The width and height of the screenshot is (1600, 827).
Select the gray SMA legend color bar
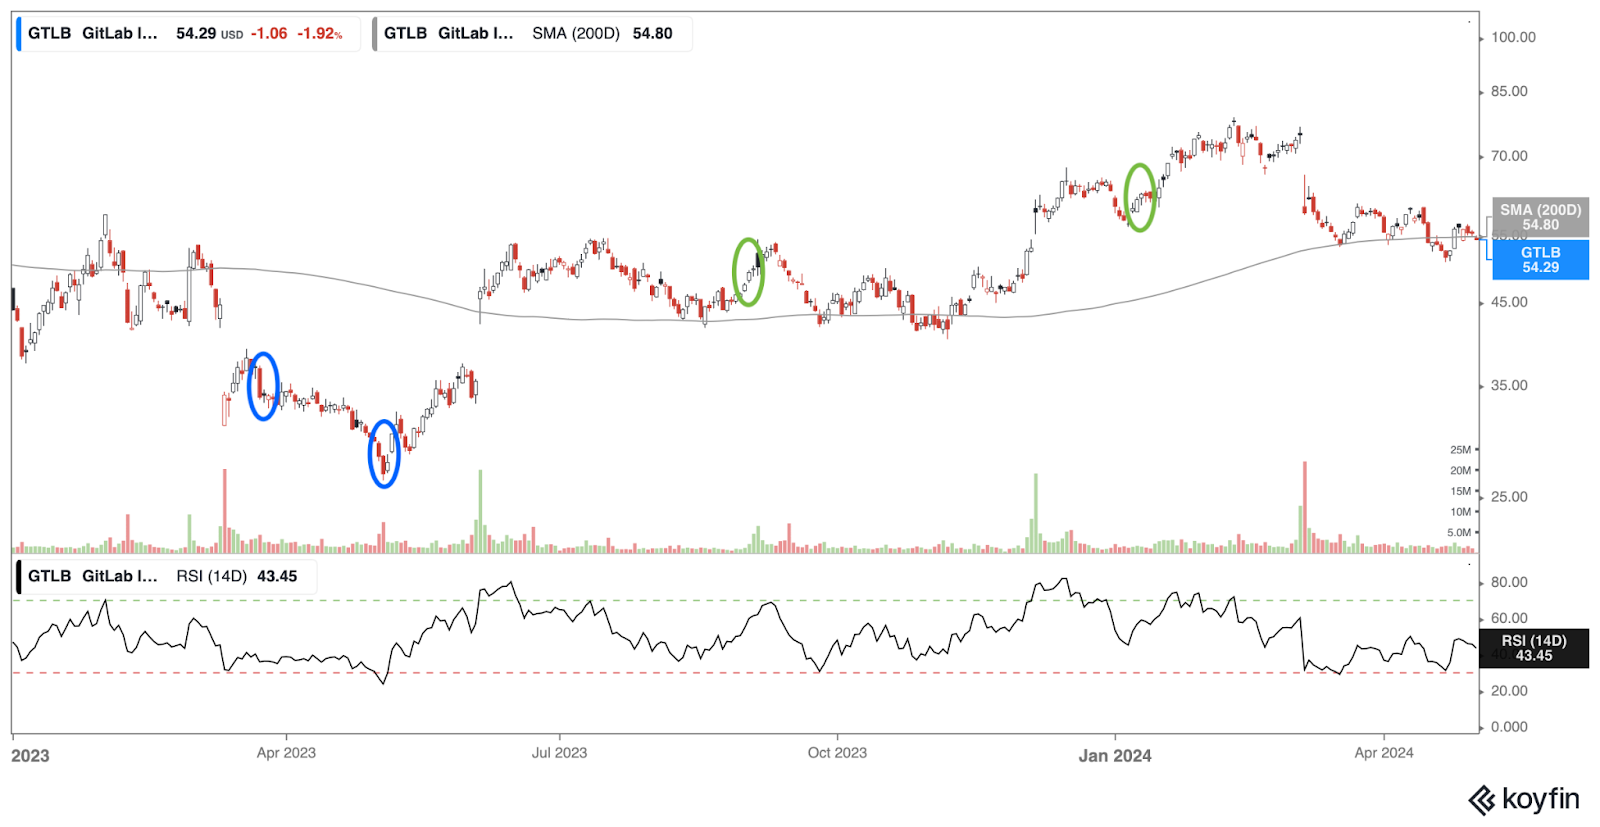click(375, 33)
